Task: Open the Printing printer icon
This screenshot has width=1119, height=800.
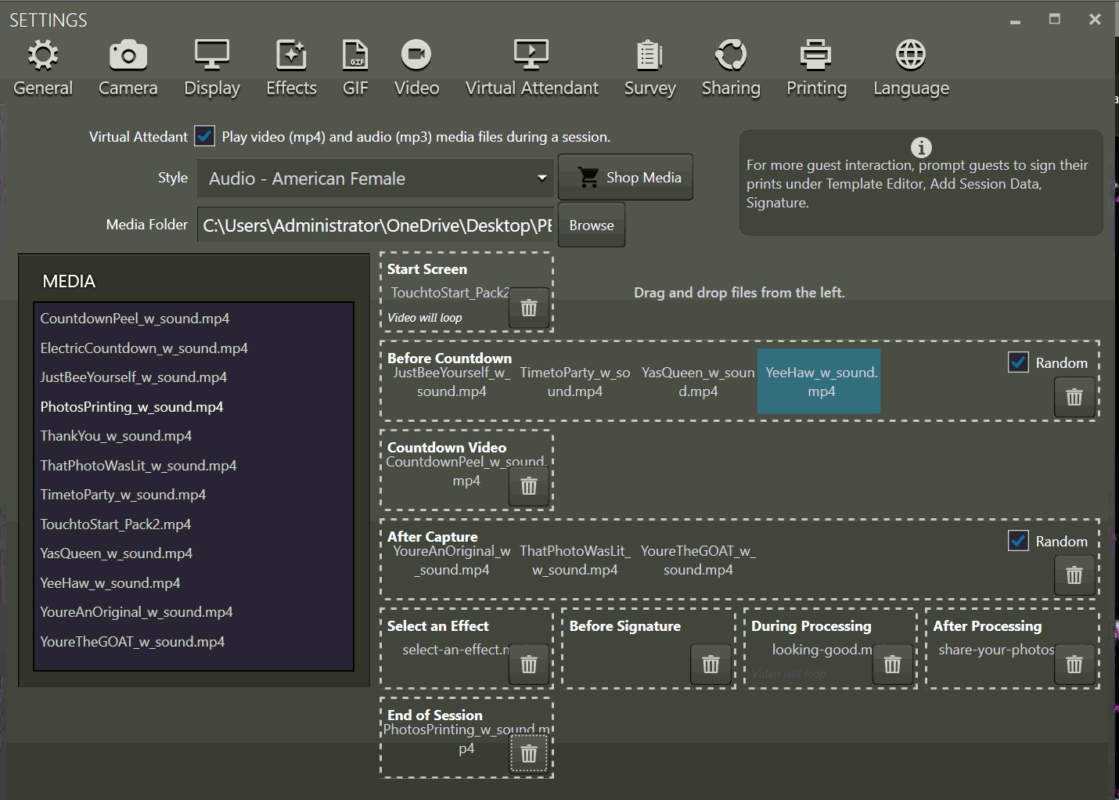Action: point(816,55)
